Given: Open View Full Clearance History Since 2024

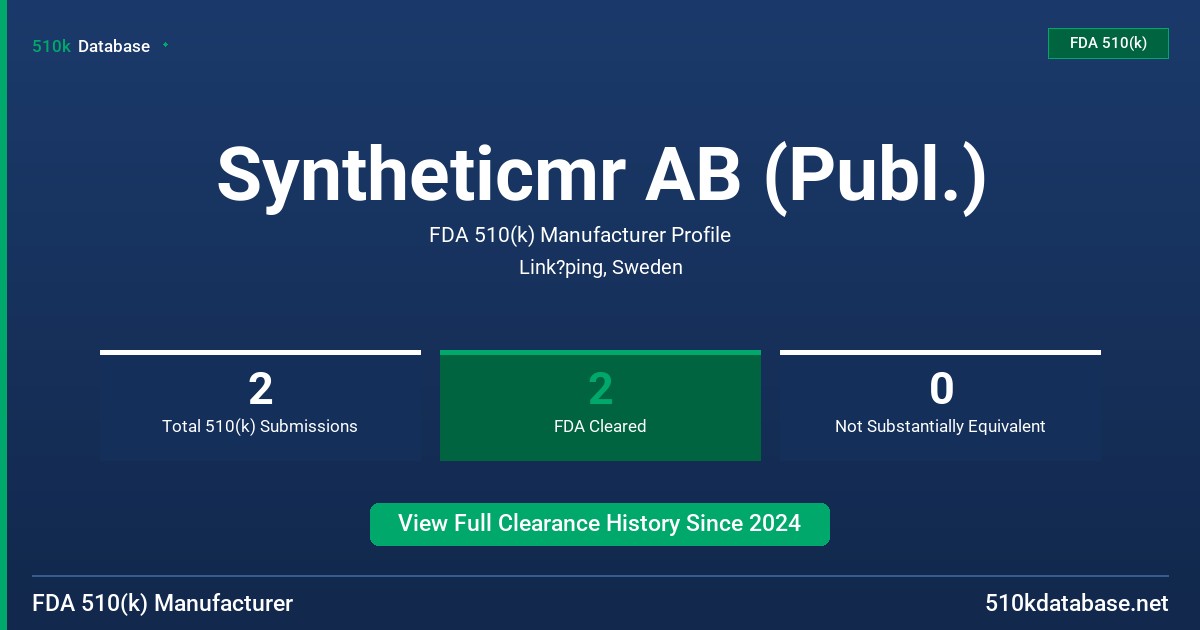Looking at the screenshot, I should 600,524.
